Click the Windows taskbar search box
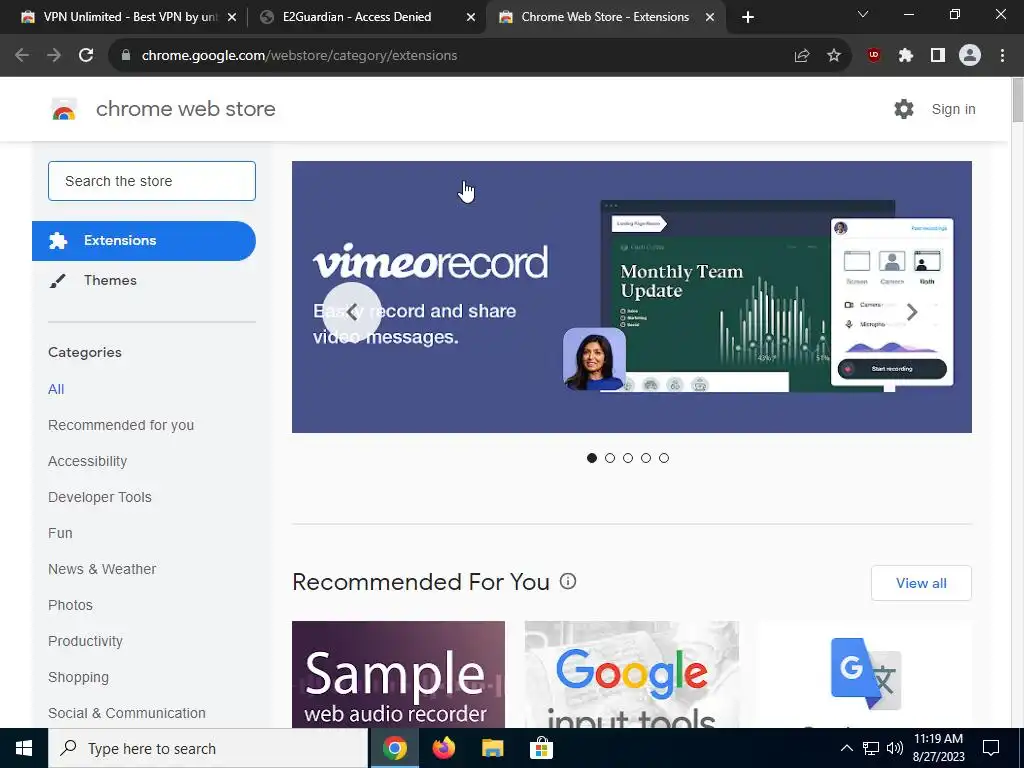Viewport: 1024px width, 768px height. pos(208,748)
